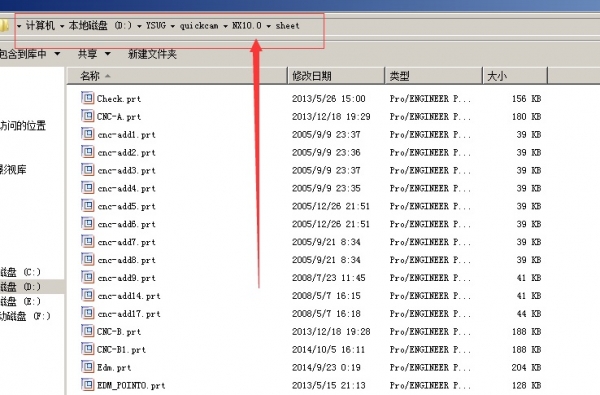Click the CNC-B1.prt file icon
Viewport: 600px width, 395px height.
pos(88,349)
